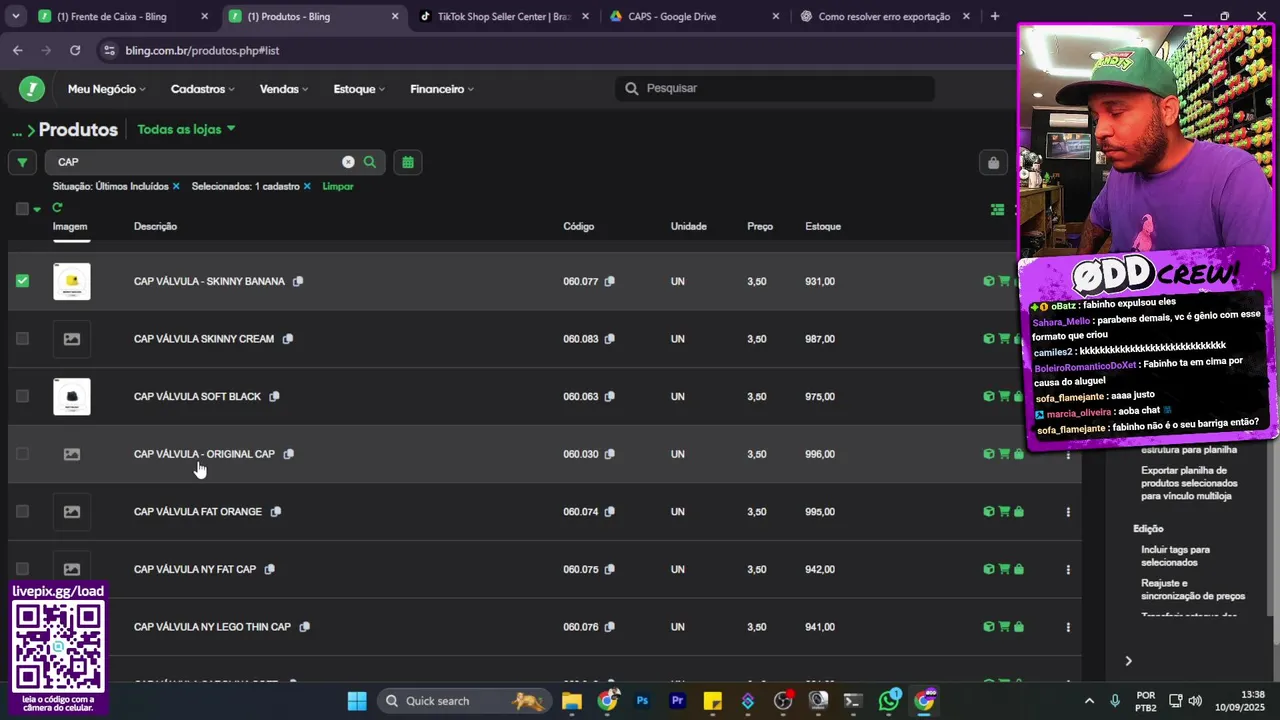Click the Bling logo icon
Viewport: 1280px width, 720px height.
(x=32, y=89)
